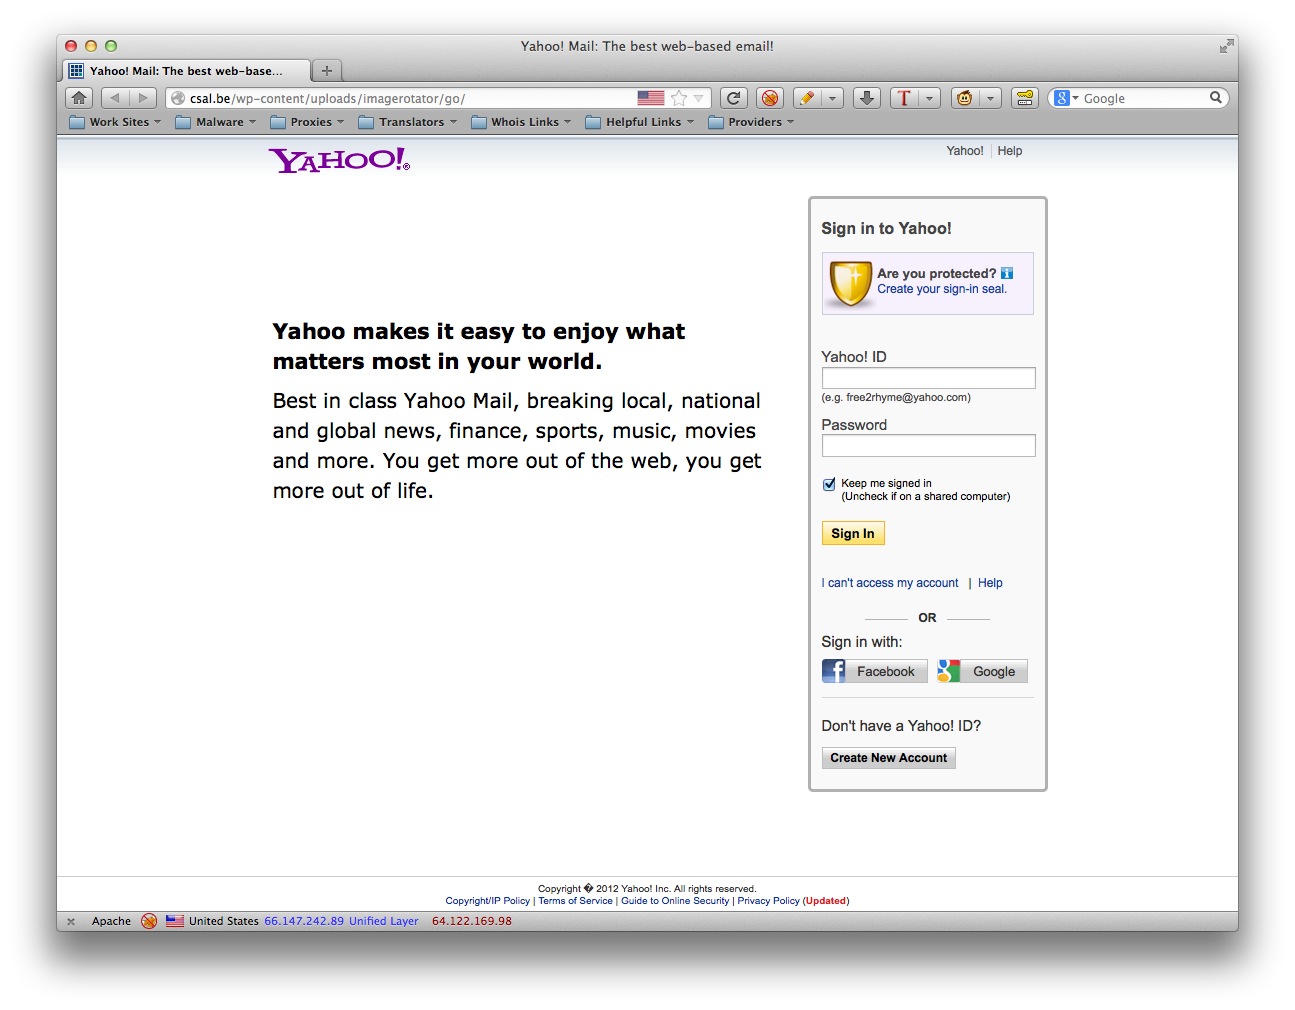Click the Yahoo! ID input field

pos(928,378)
